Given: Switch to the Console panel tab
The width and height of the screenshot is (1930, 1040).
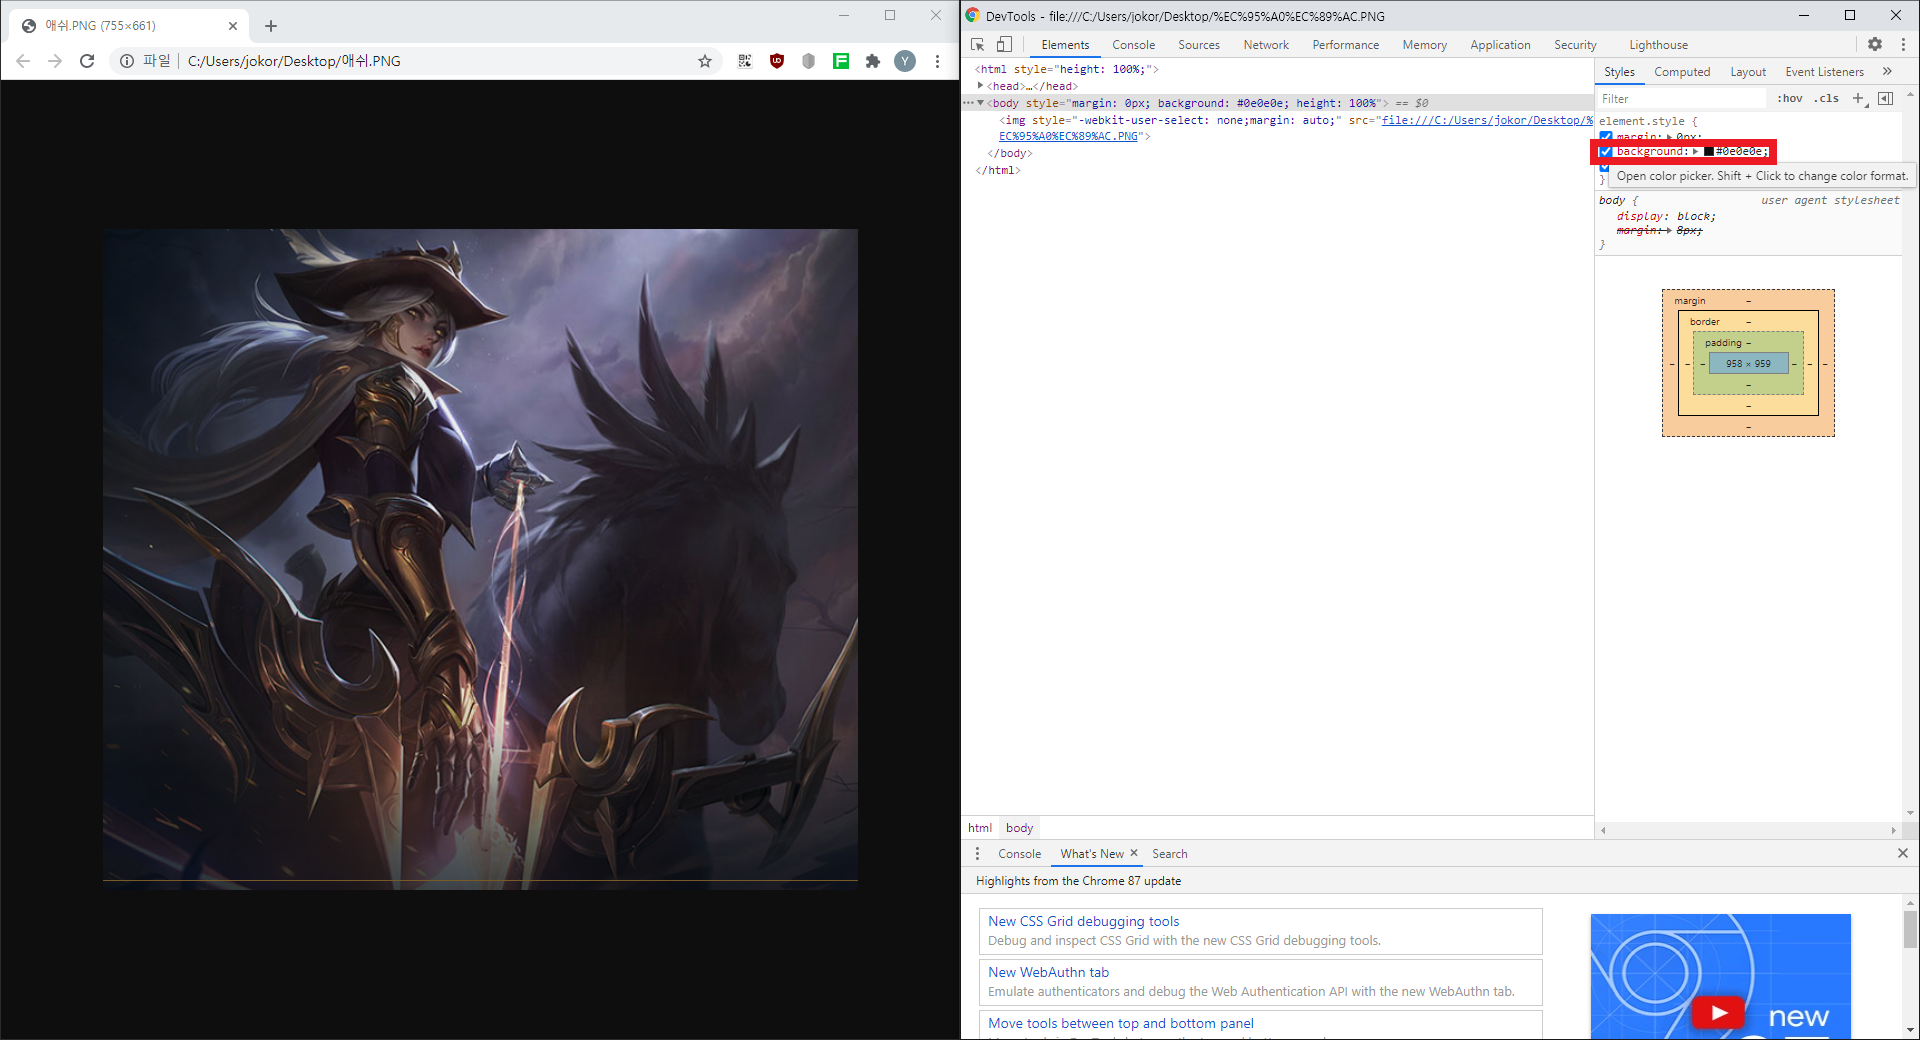Looking at the screenshot, I should 1133,45.
